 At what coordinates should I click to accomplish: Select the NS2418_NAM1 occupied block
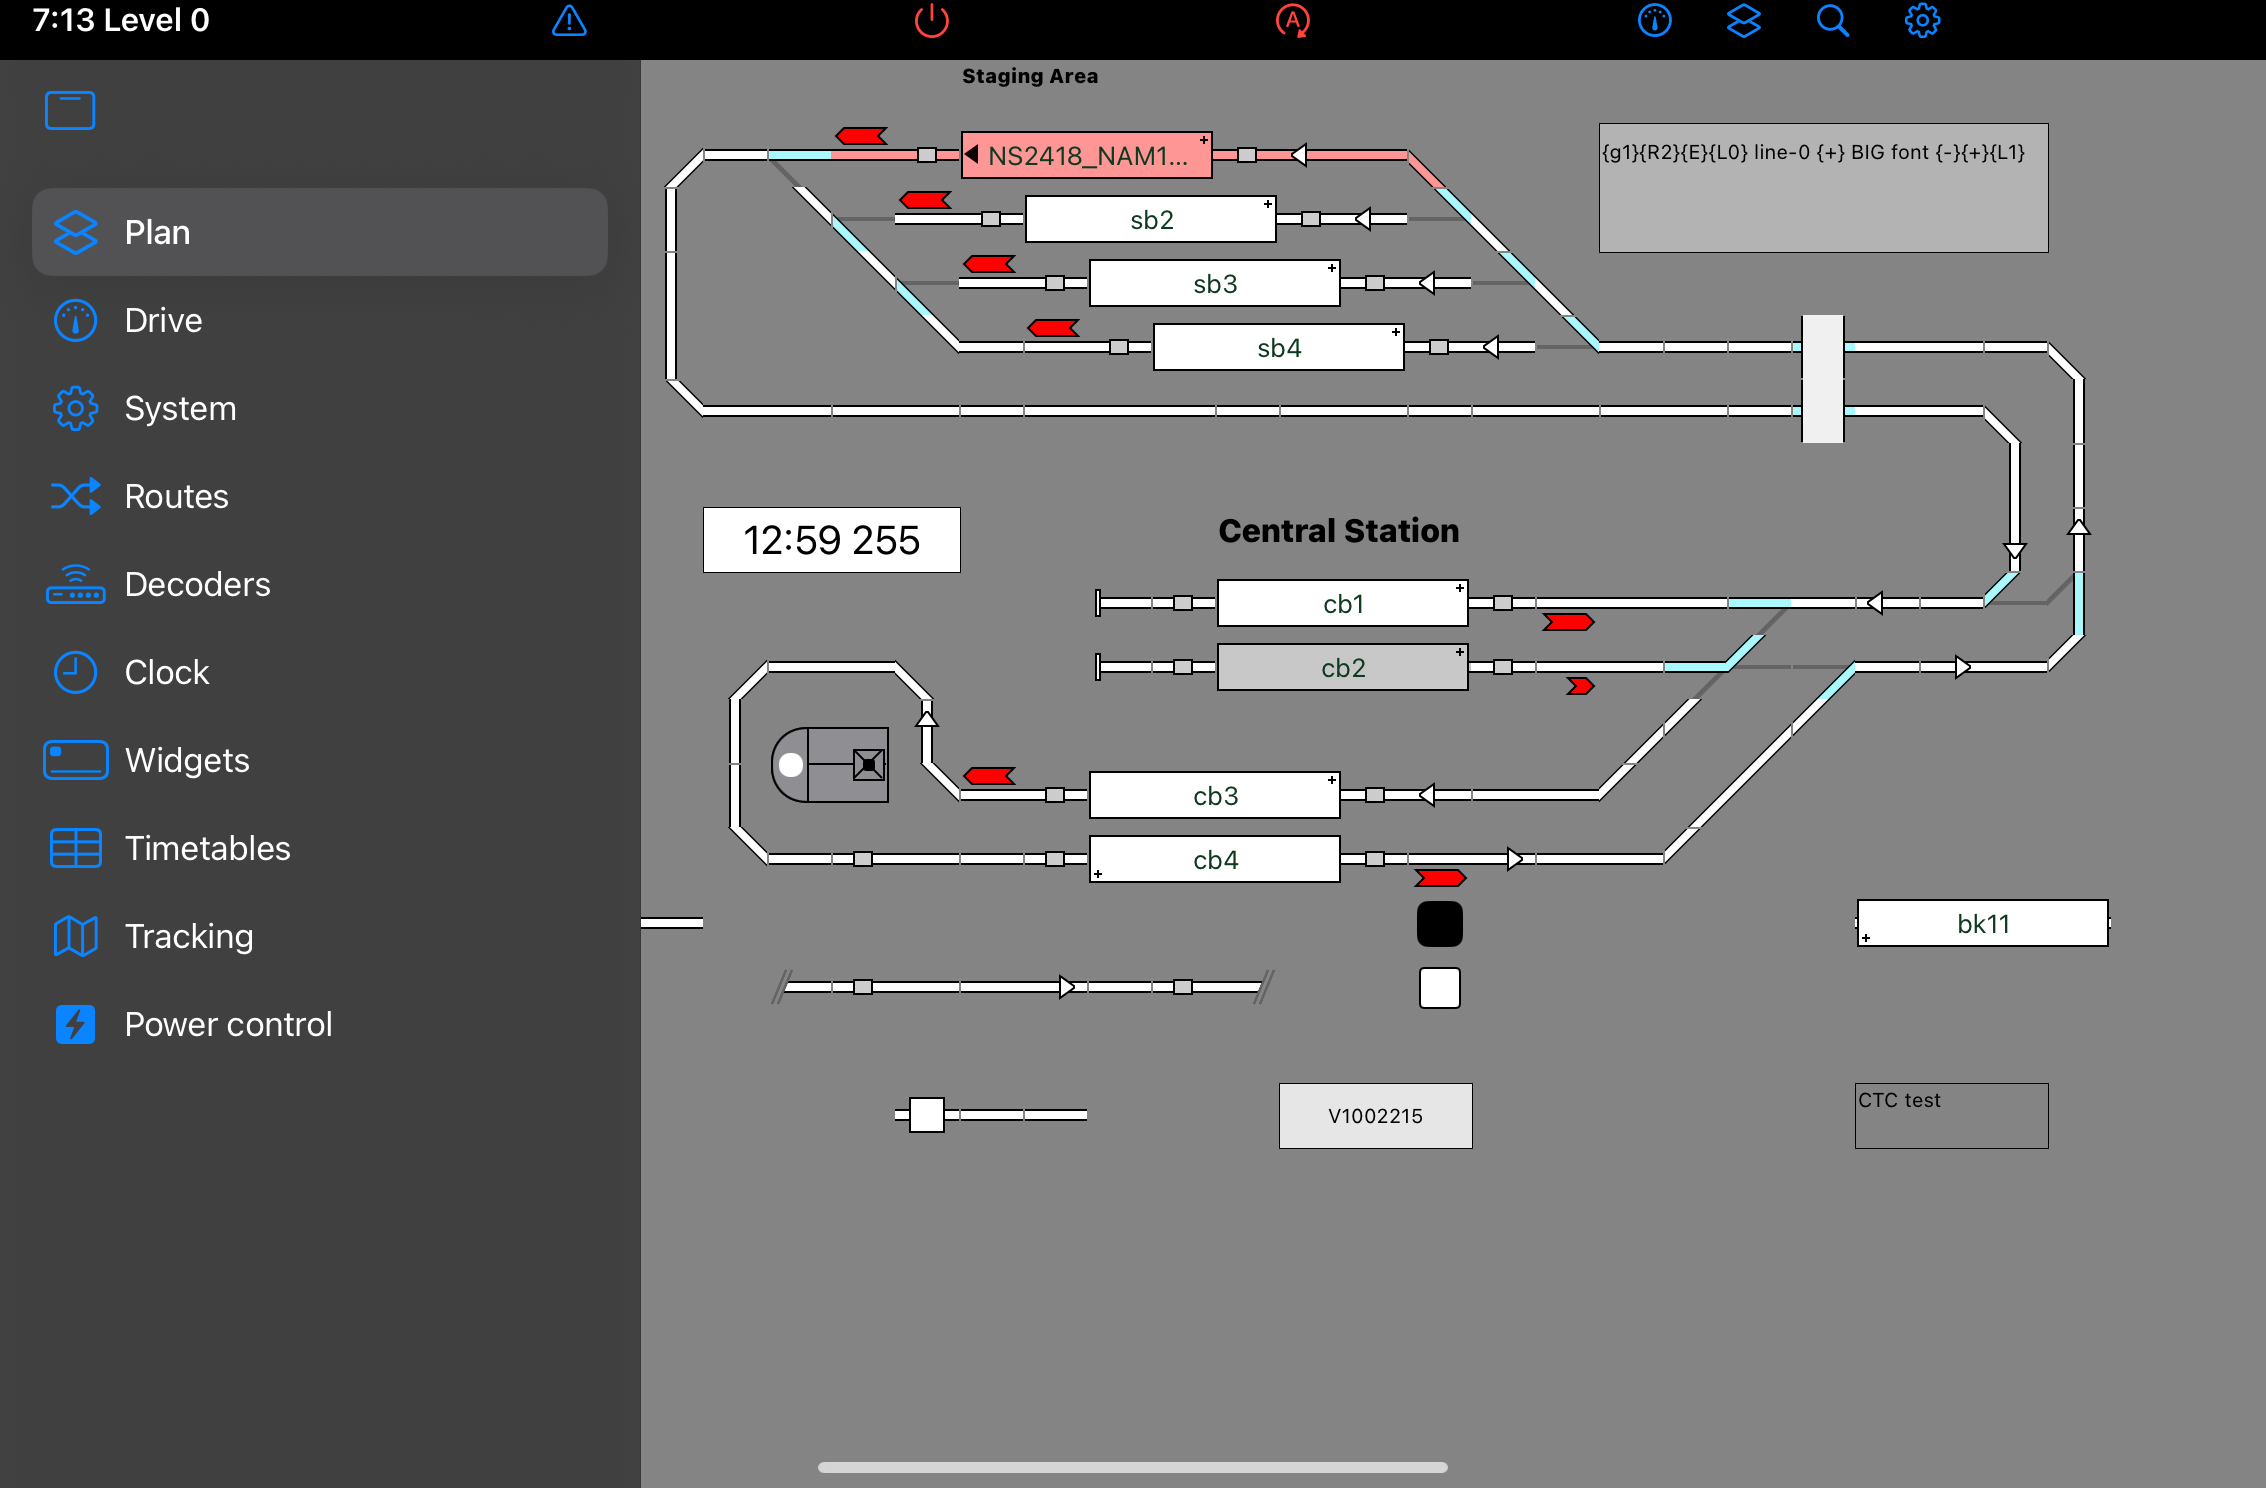(x=1086, y=156)
